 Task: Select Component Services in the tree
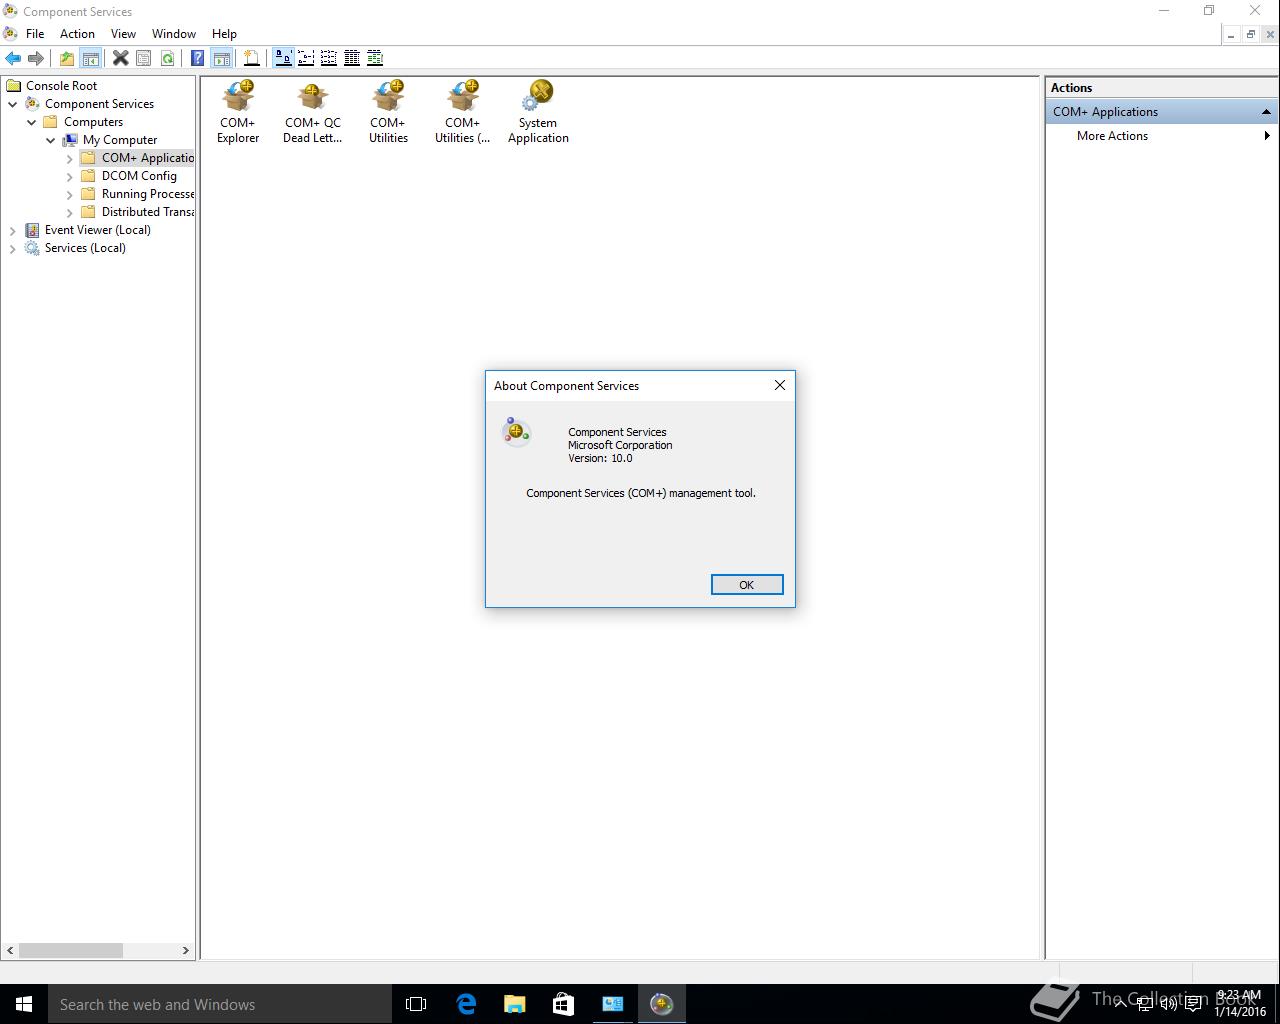point(99,104)
